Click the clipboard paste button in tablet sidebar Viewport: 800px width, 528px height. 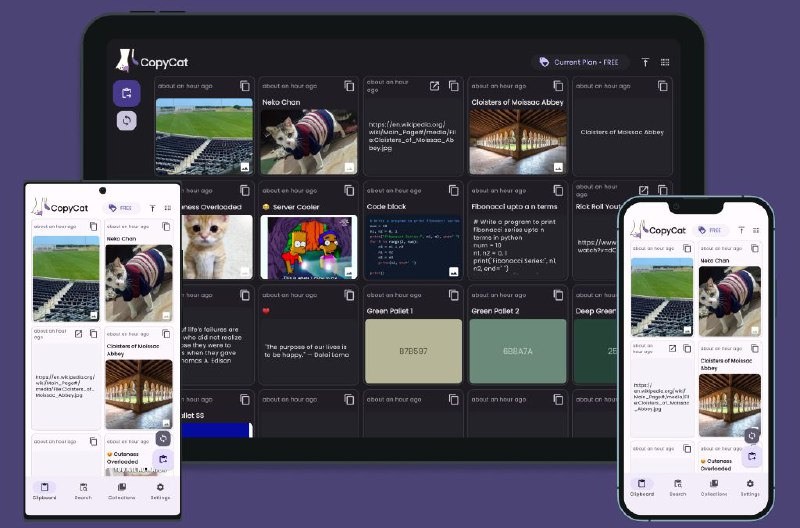pos(127,93)
